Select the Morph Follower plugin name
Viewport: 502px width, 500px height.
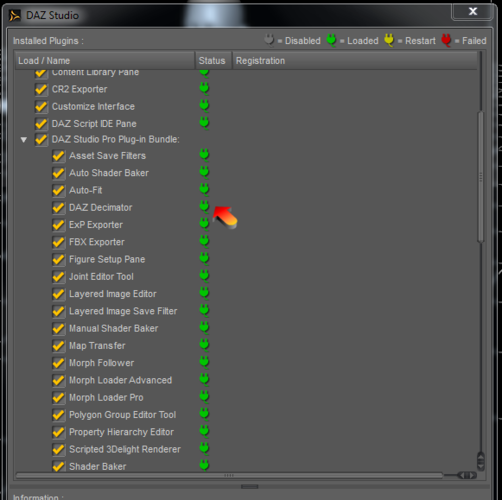[101, 363]
